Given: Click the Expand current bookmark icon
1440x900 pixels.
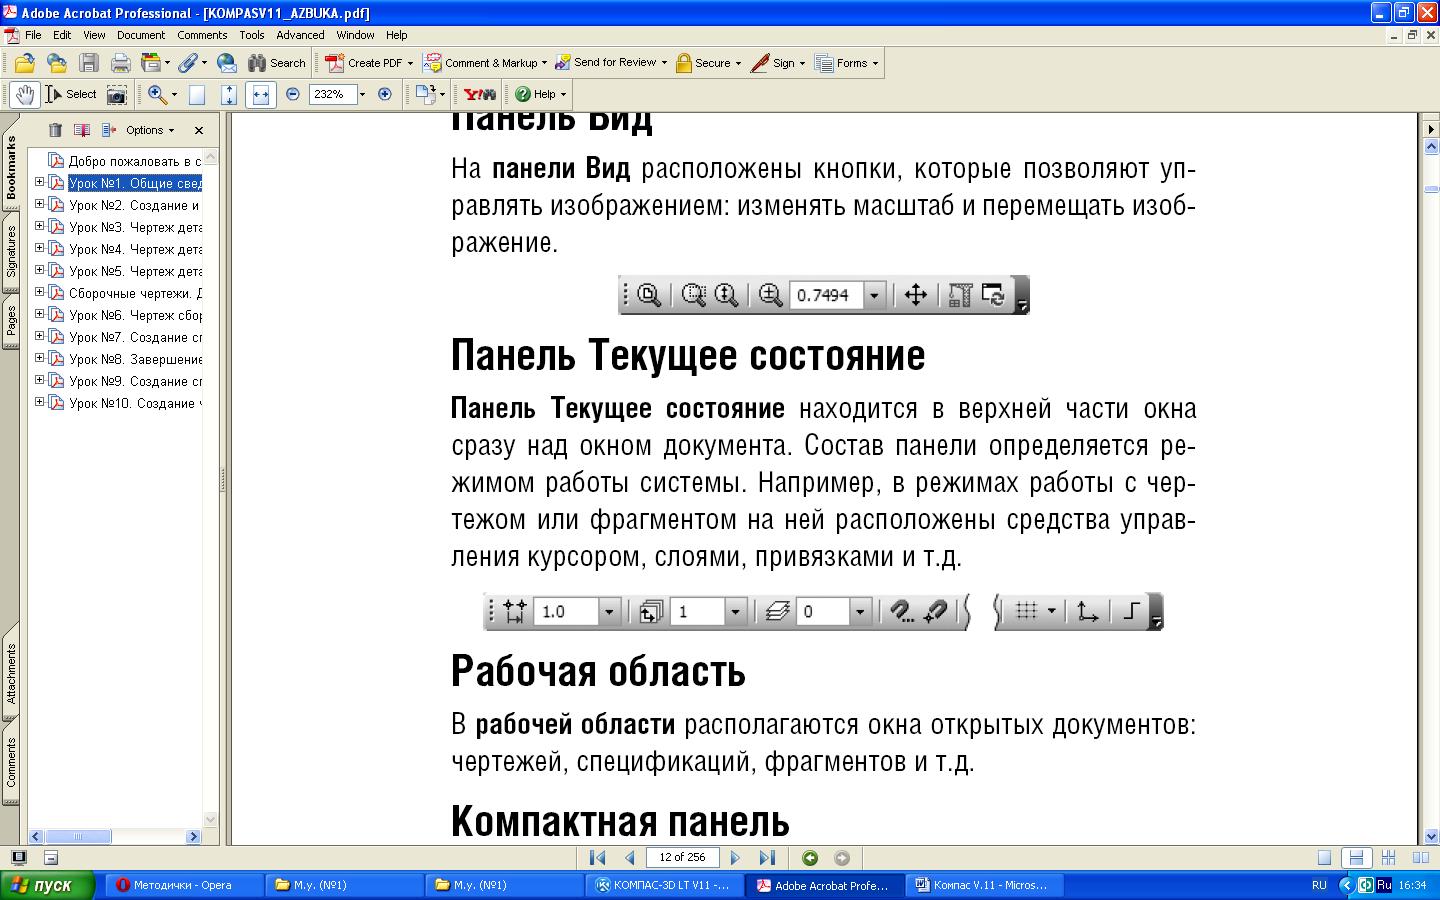Looking at the screenshot, I should [x=109, y=130].
